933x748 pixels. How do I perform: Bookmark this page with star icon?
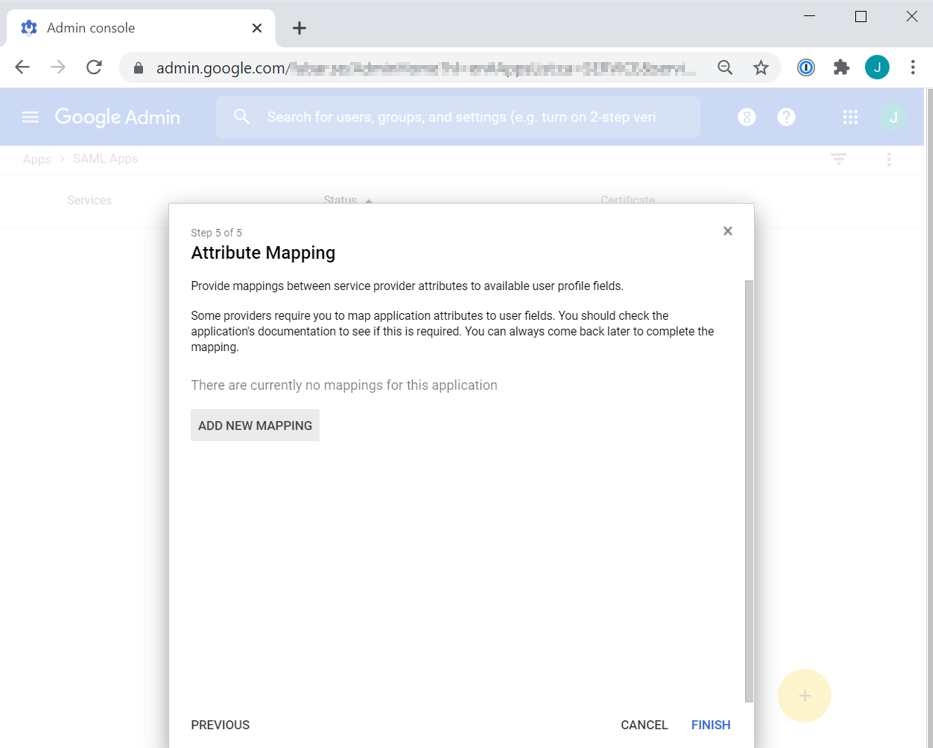pos(761,67)
